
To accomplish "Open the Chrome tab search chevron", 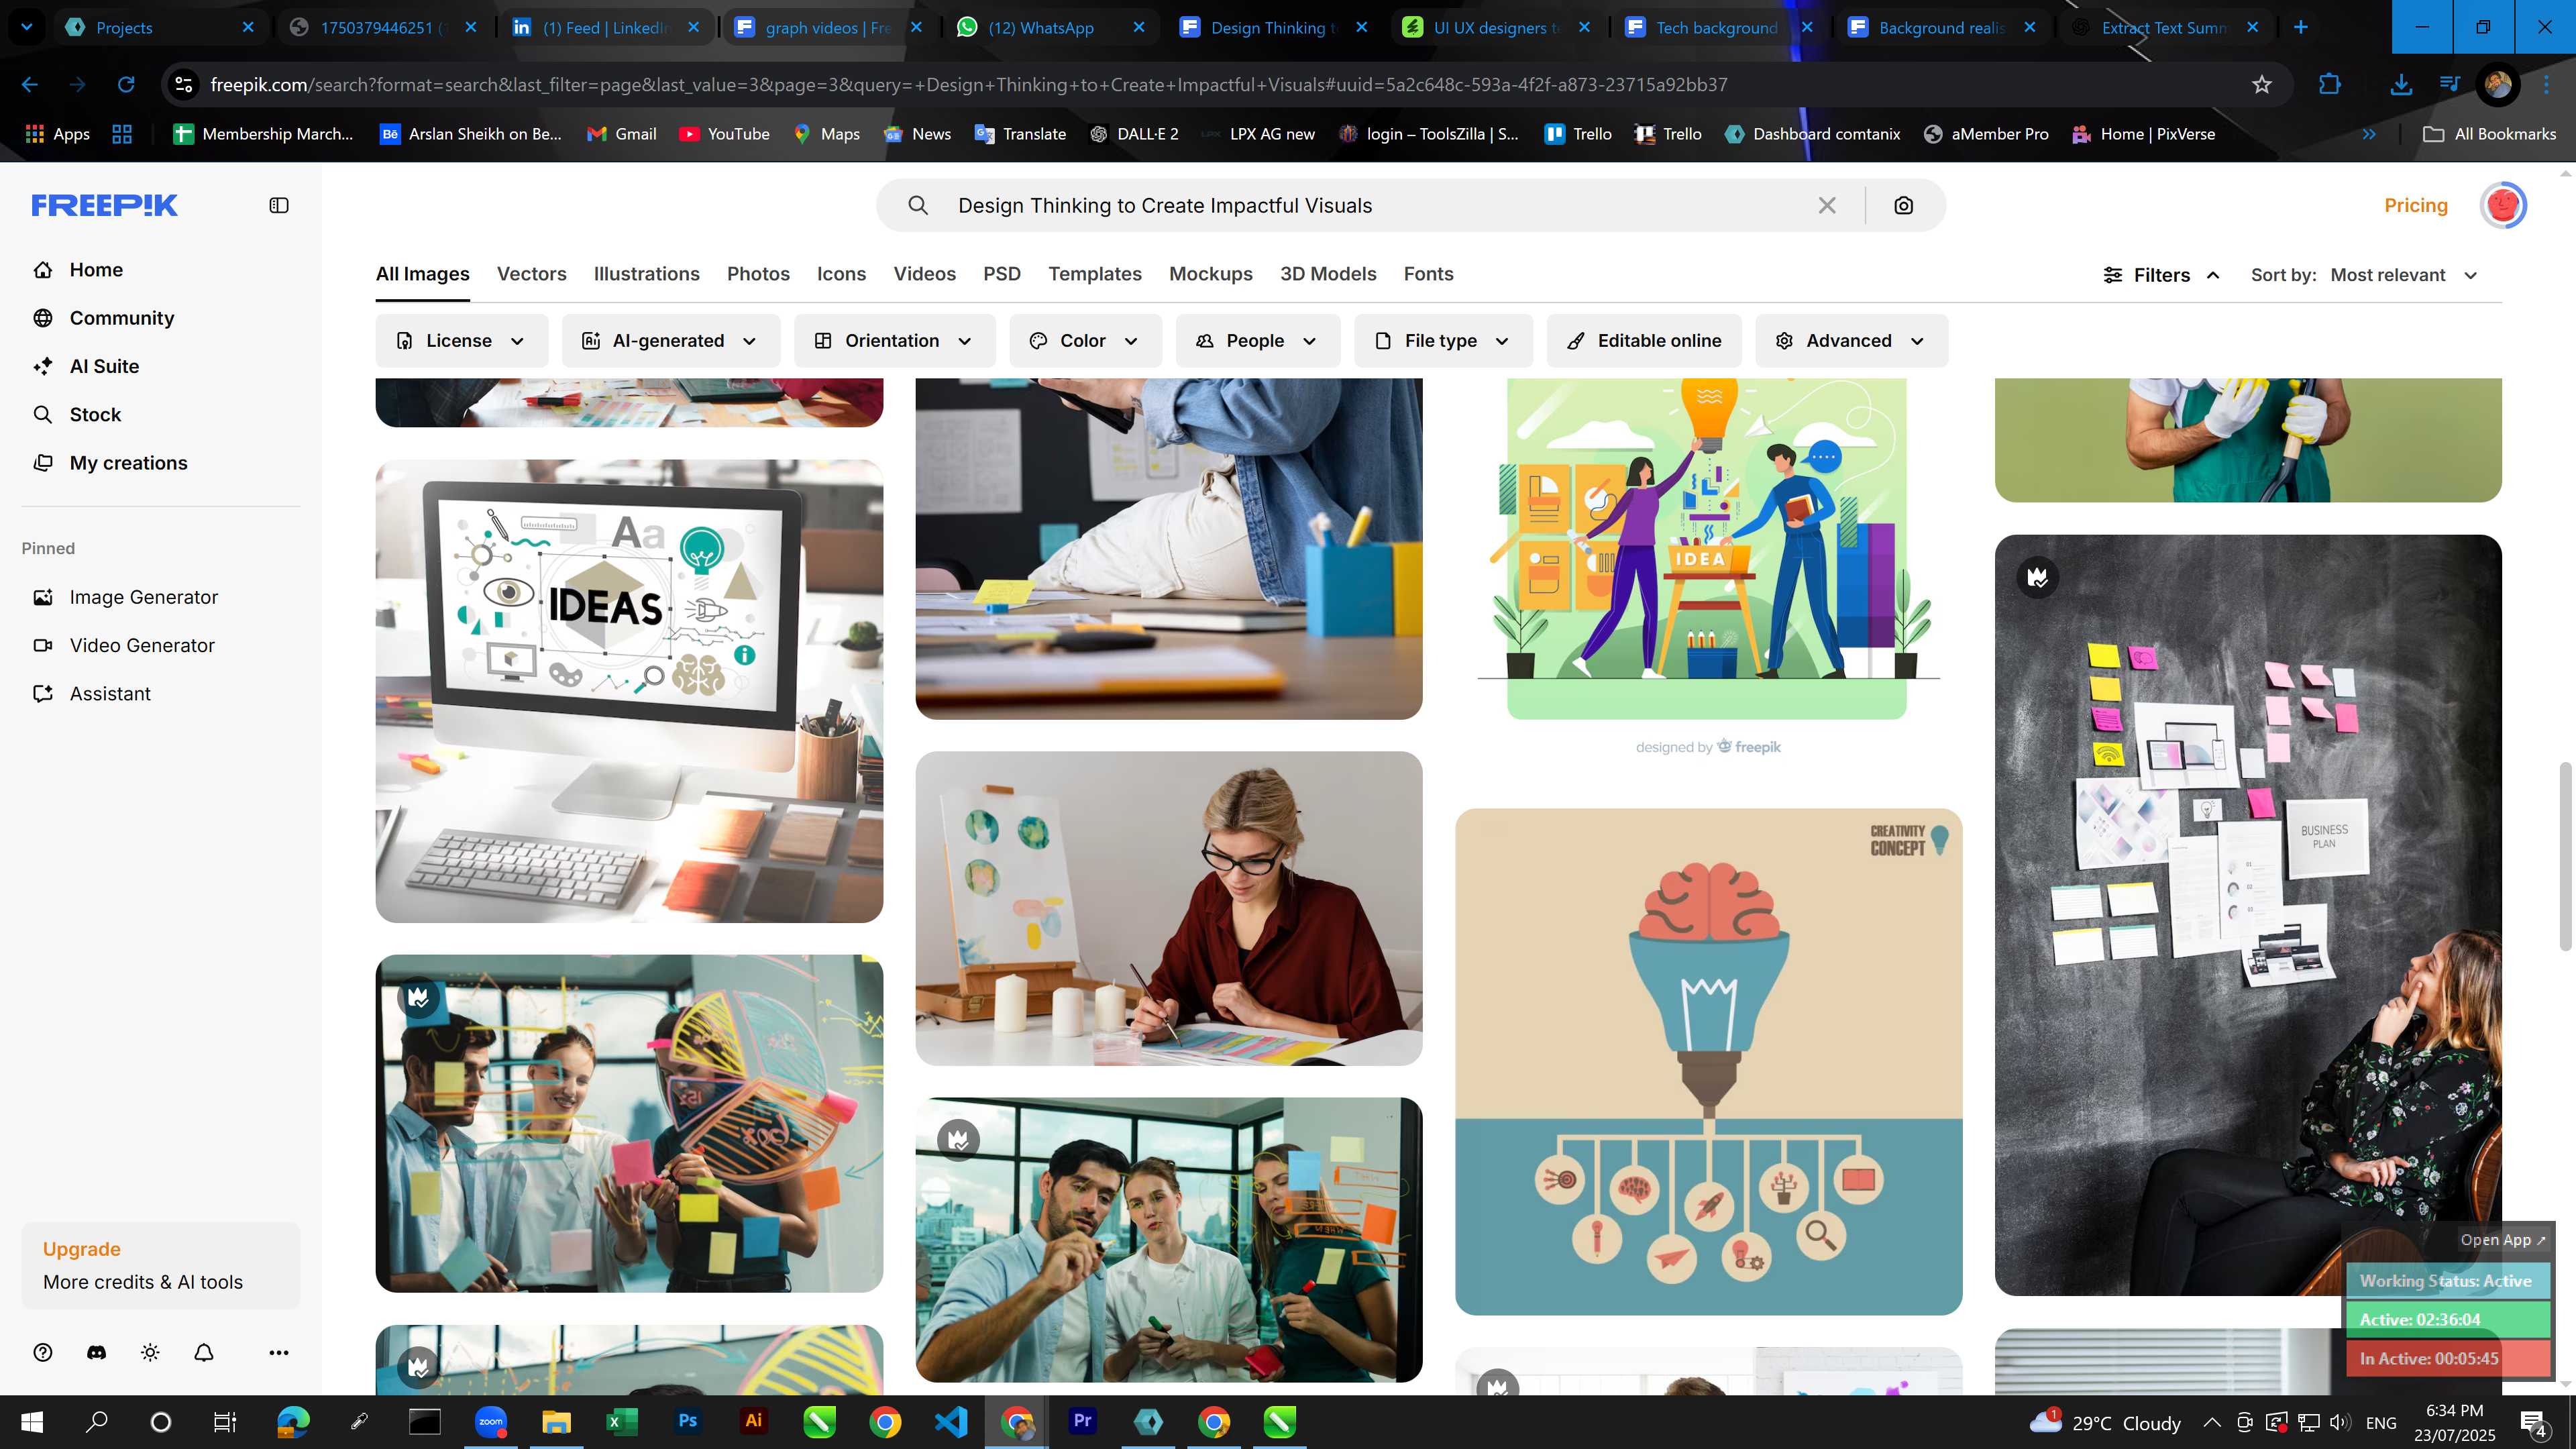I will (x=27, y=27).
